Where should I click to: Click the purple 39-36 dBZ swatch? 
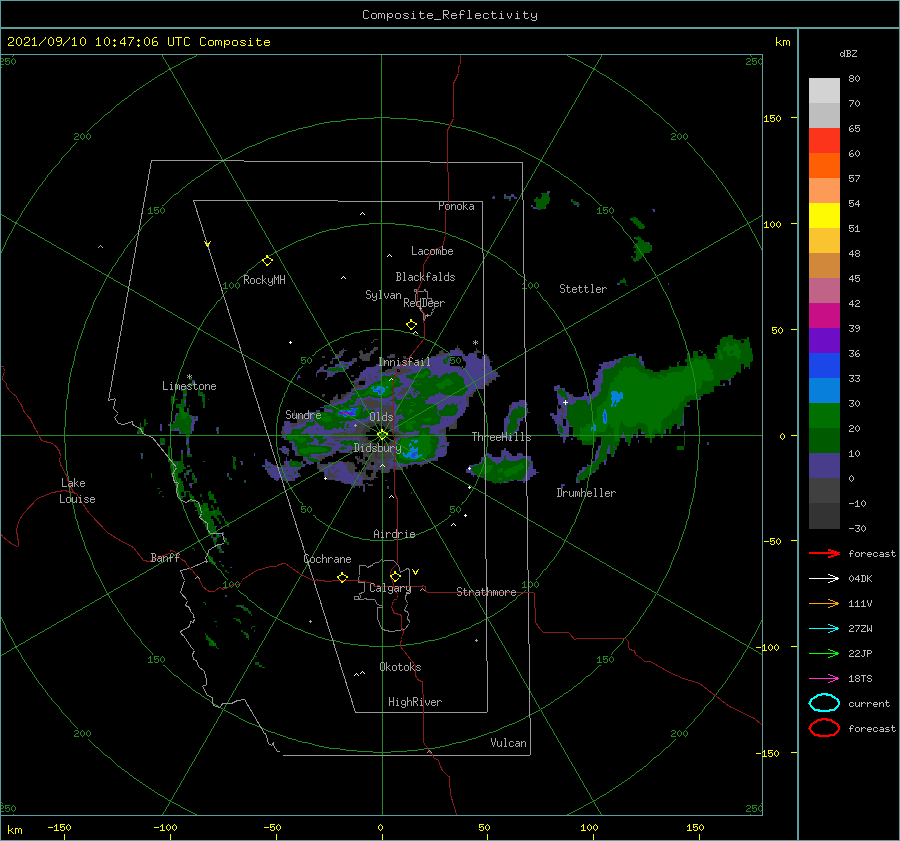click(x=824, y=341)
